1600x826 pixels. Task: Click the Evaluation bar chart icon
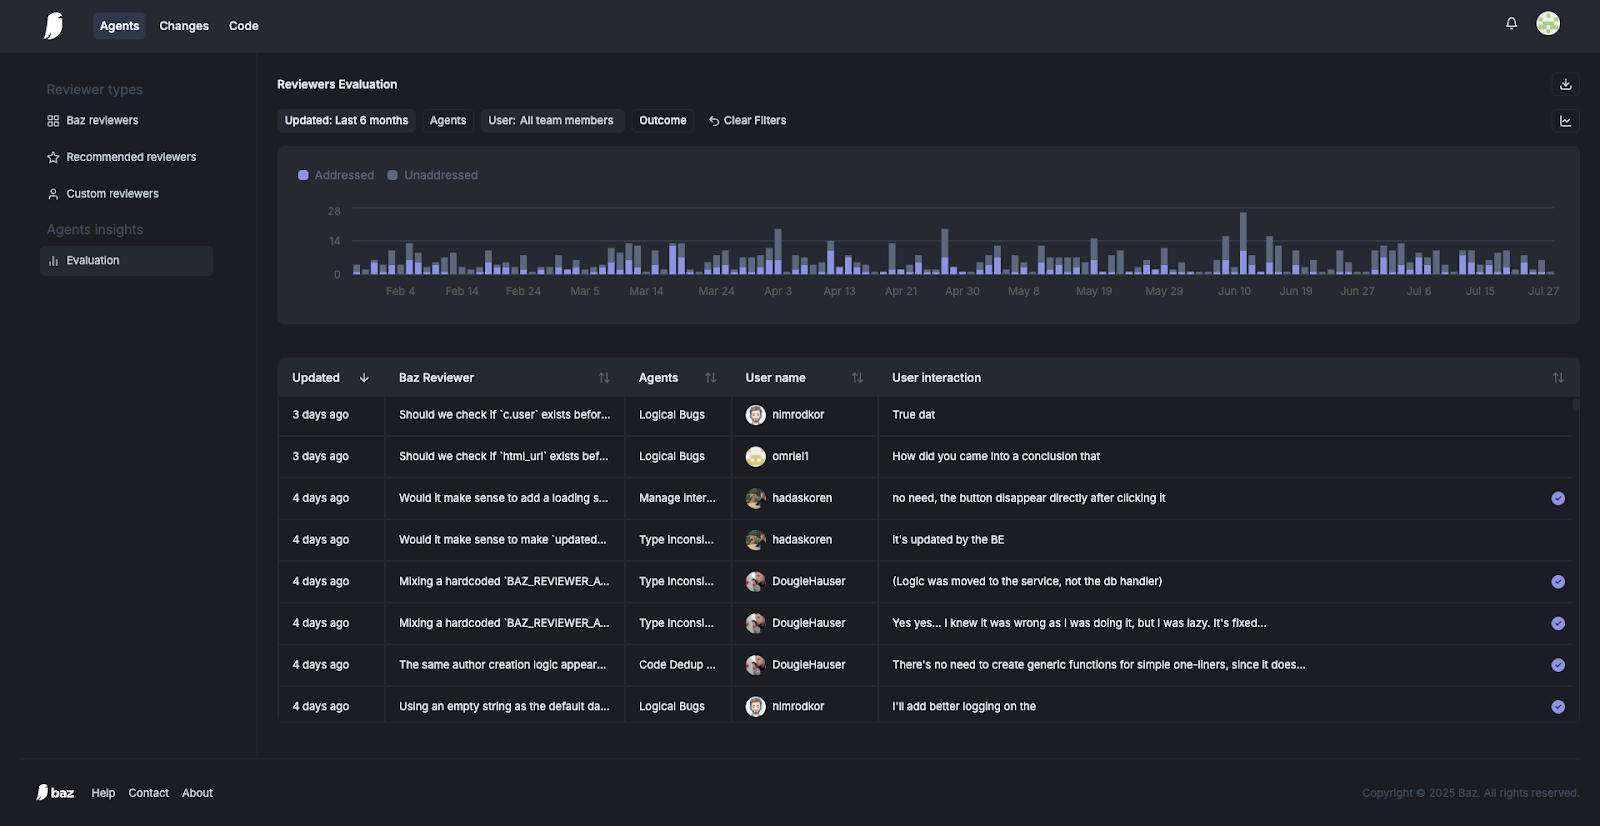tap(53, 261)
